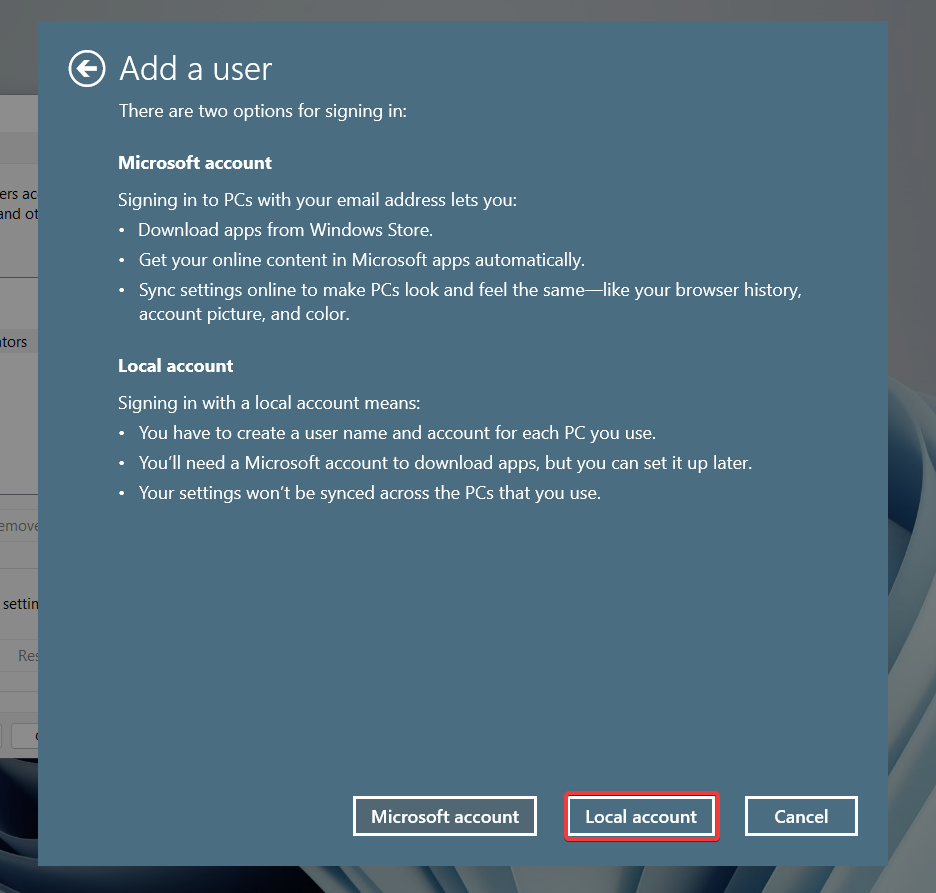The width and height of the screenshot is (936, 893).
Task: Click 'Your settings won't be synced' bullet
Action: (x=370, y=492)
